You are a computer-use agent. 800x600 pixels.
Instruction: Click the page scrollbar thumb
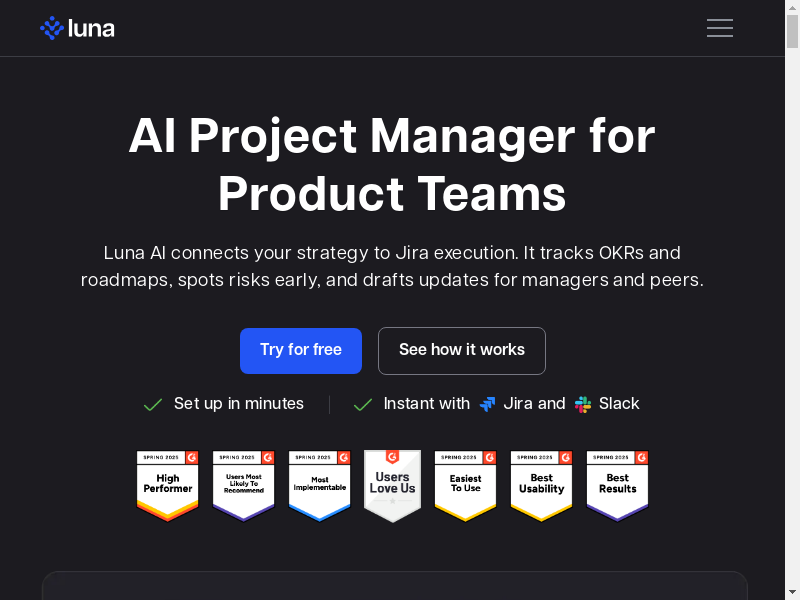click(792, 30)
